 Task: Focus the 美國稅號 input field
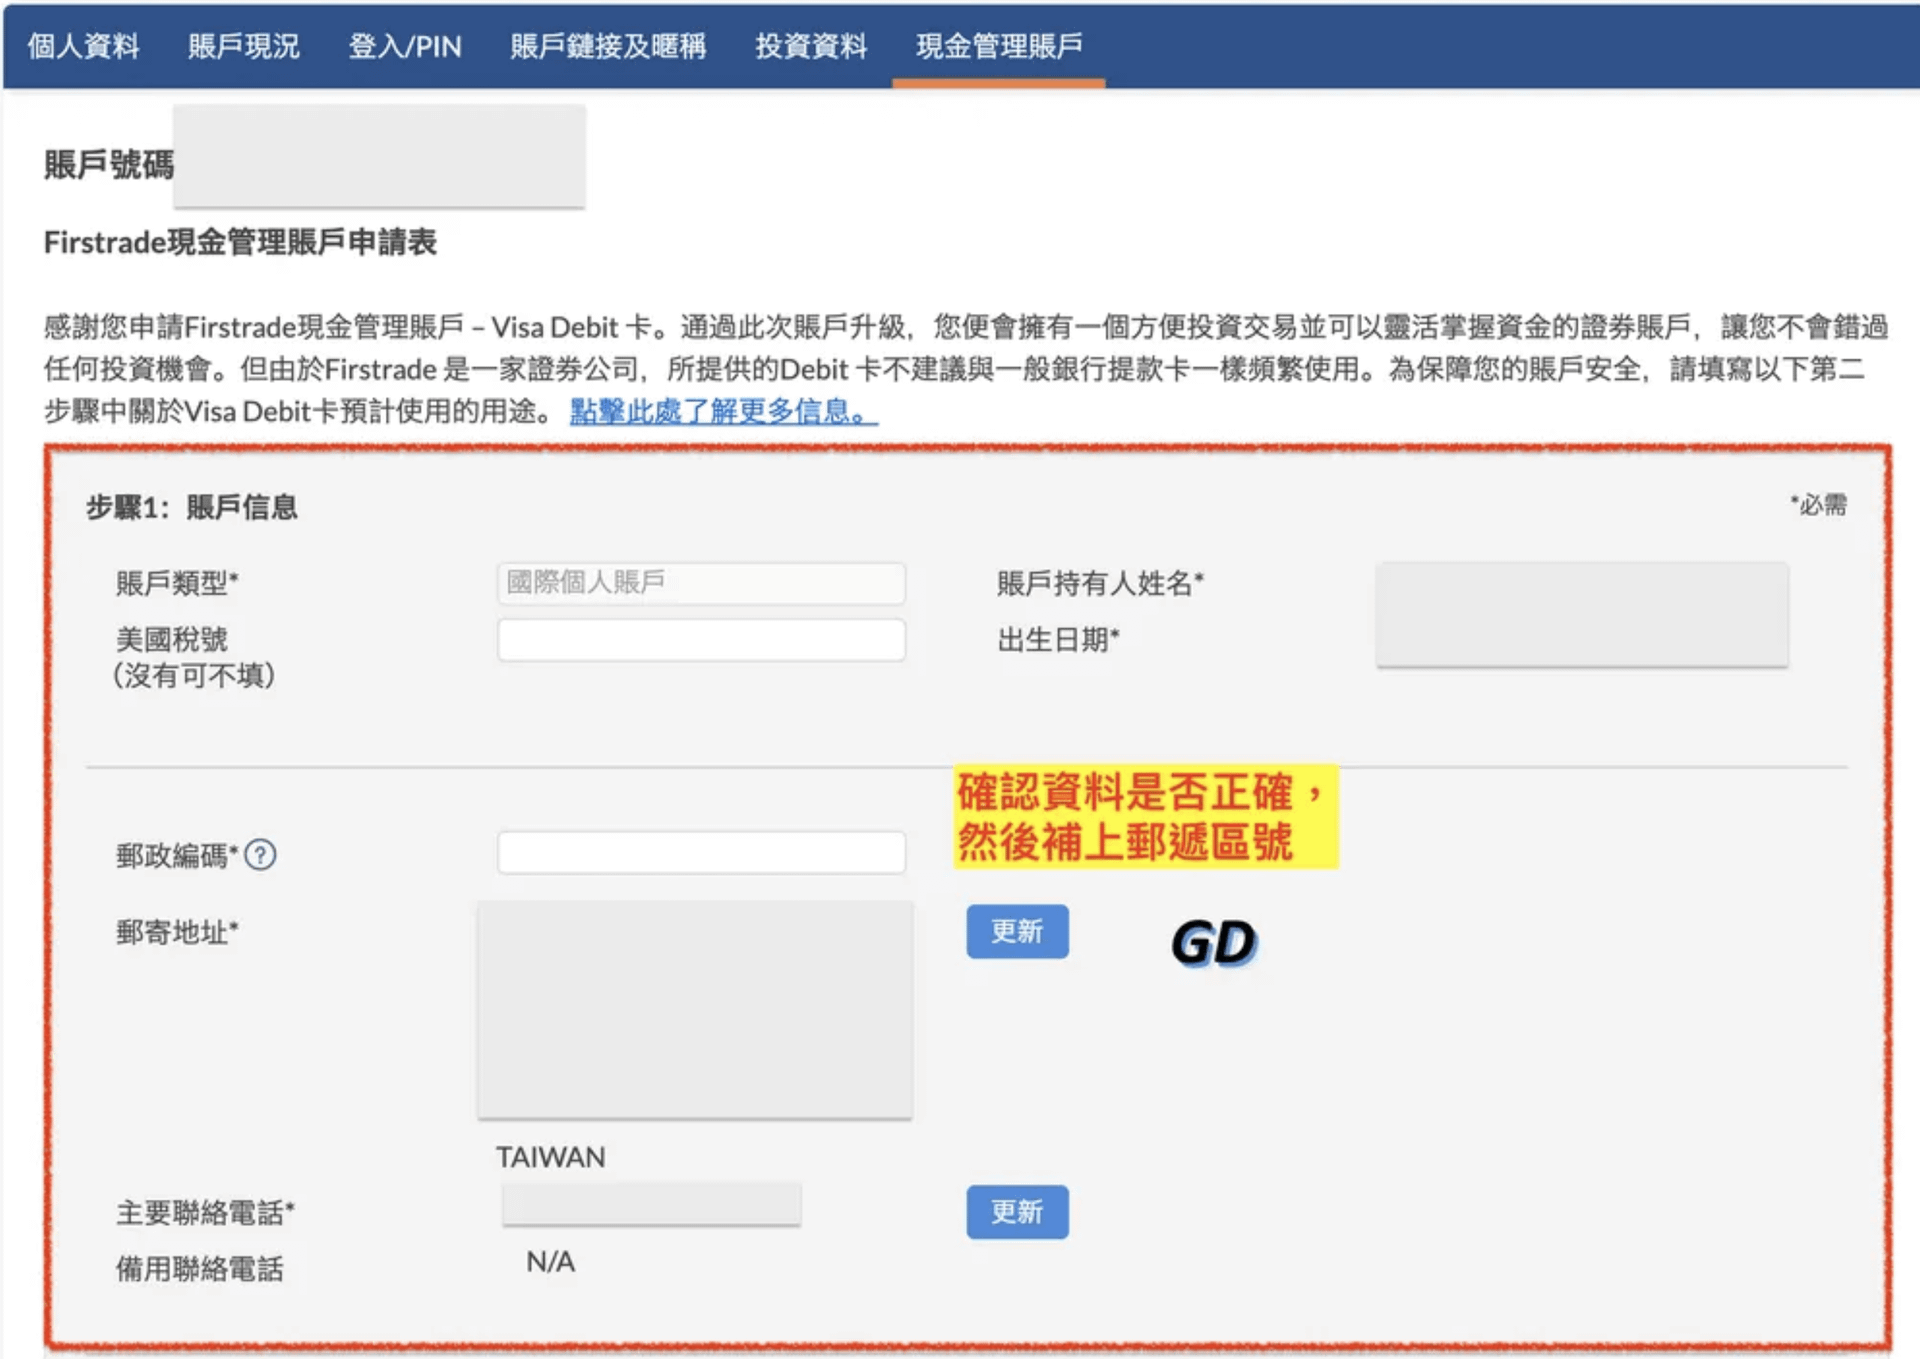click(701, 640)
